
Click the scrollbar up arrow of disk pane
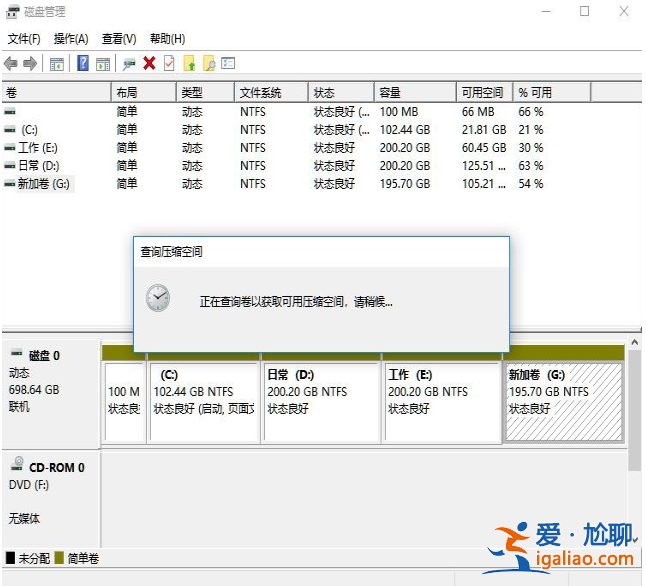tap(635, 342)
